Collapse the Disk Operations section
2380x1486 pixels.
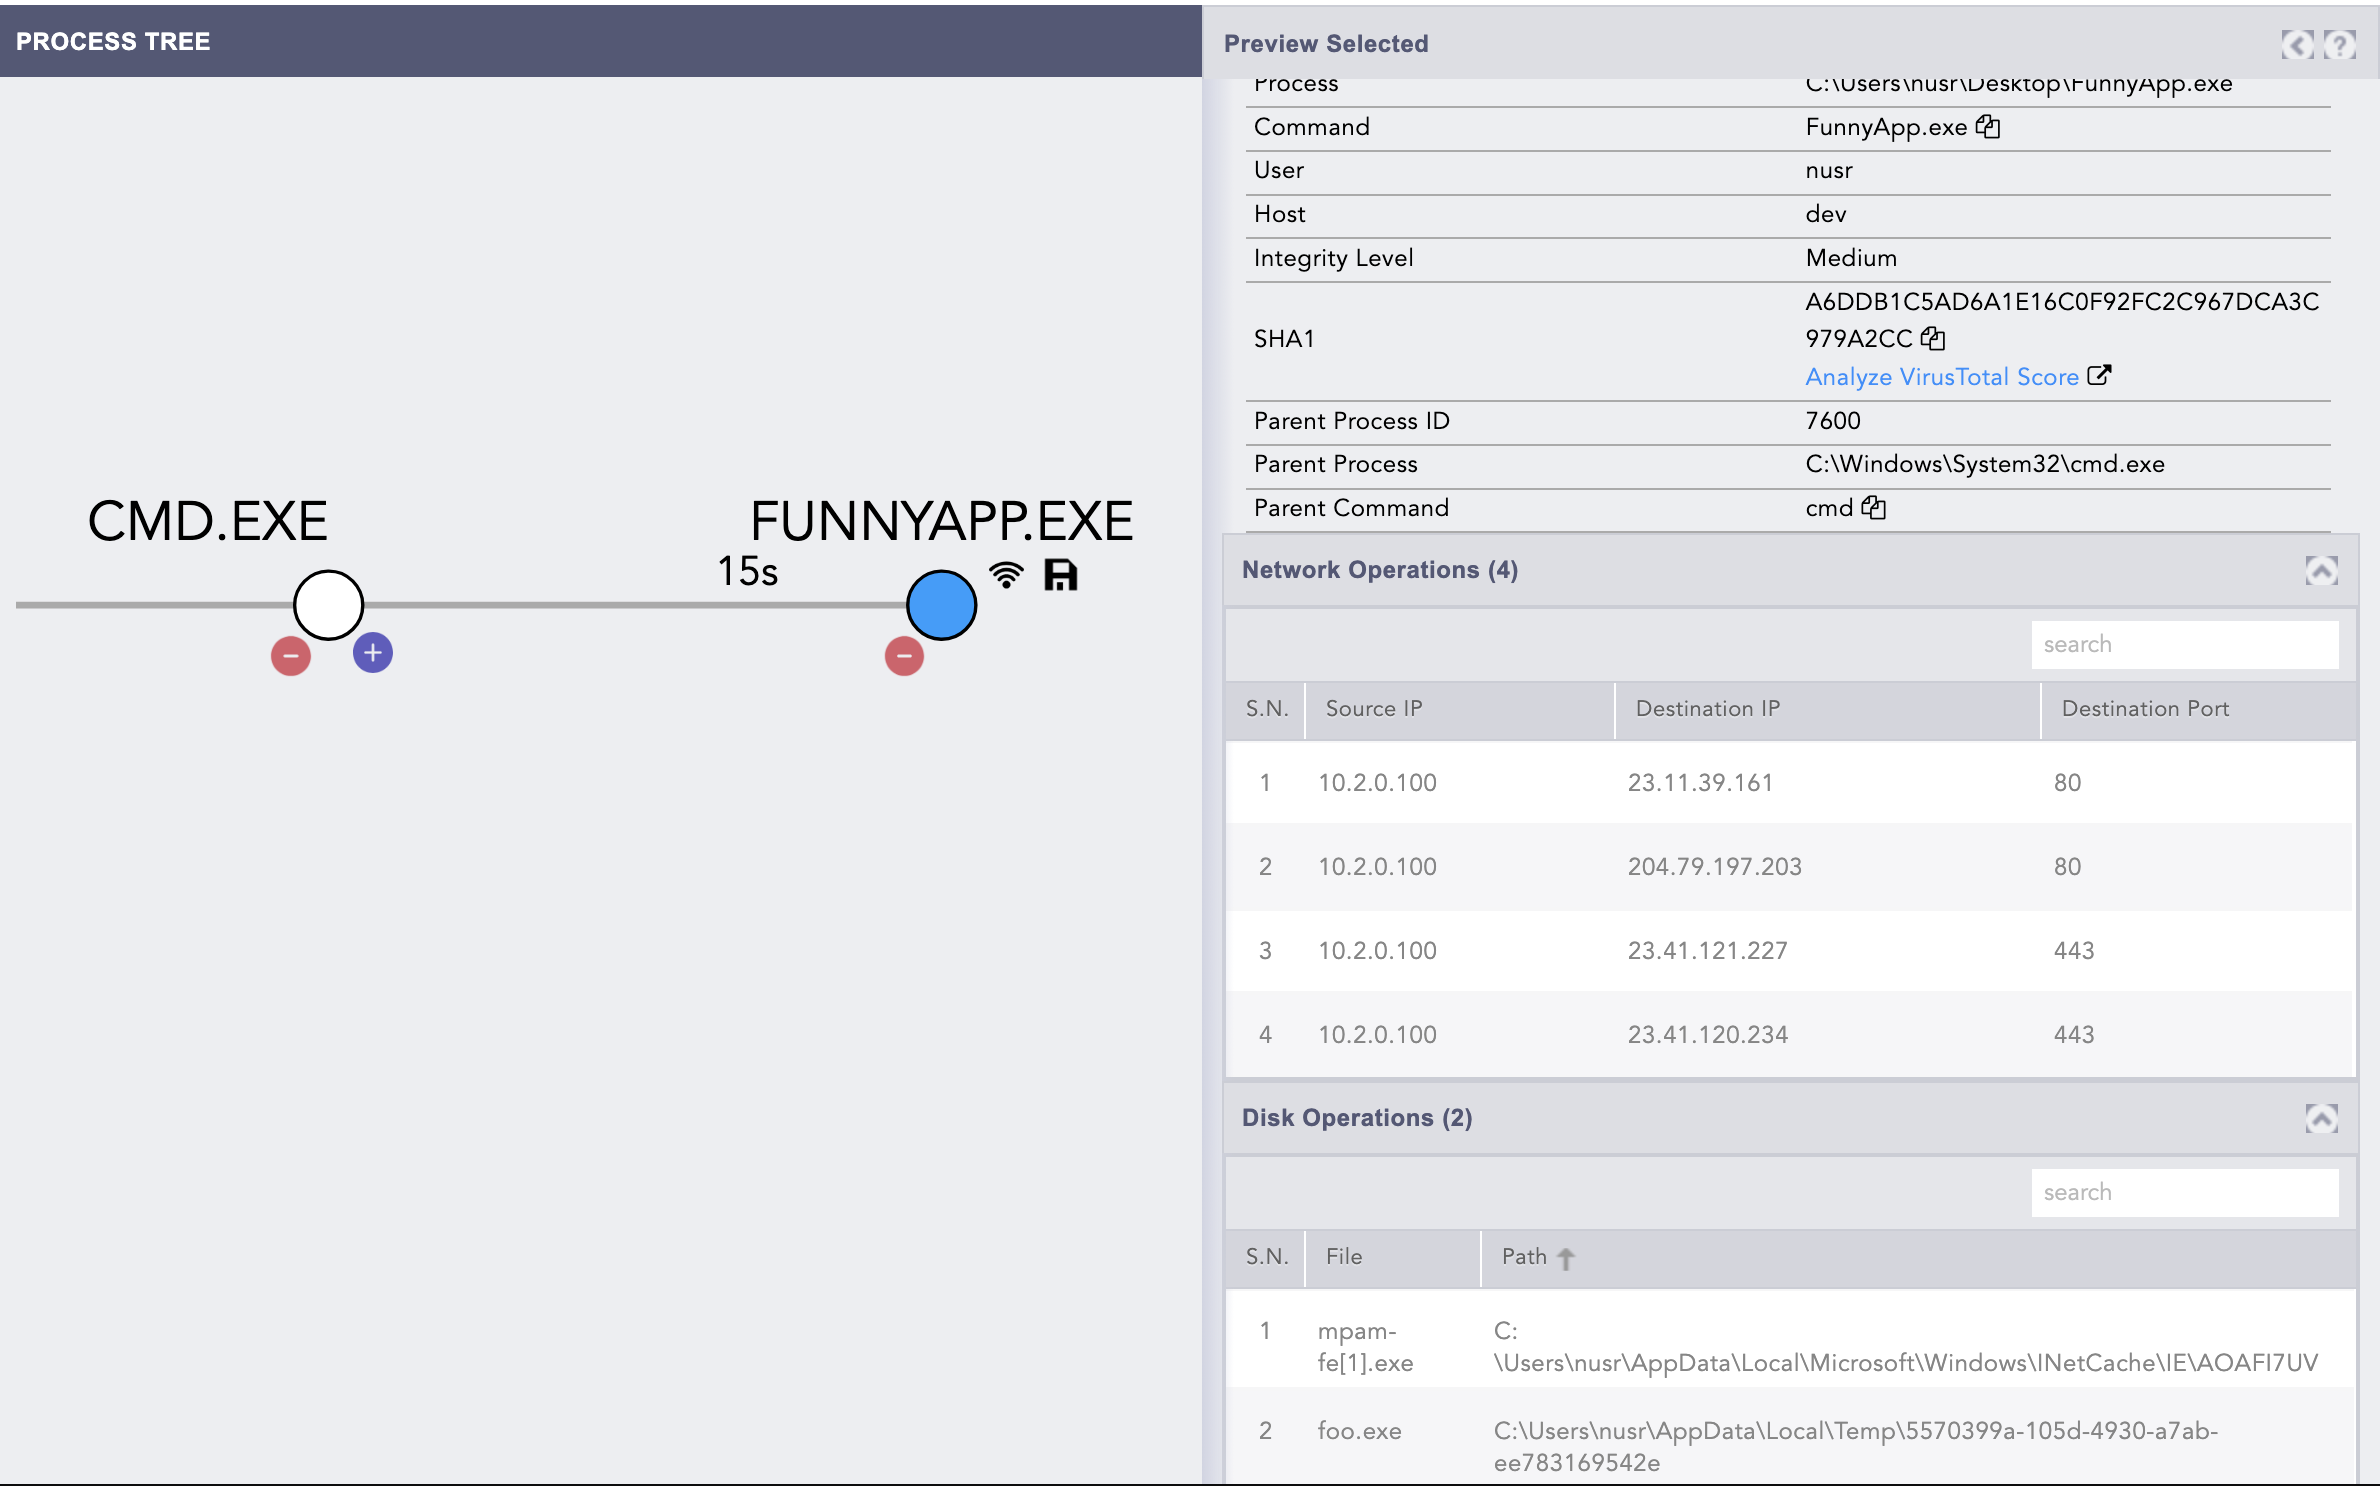(x=2321, y=1118)
